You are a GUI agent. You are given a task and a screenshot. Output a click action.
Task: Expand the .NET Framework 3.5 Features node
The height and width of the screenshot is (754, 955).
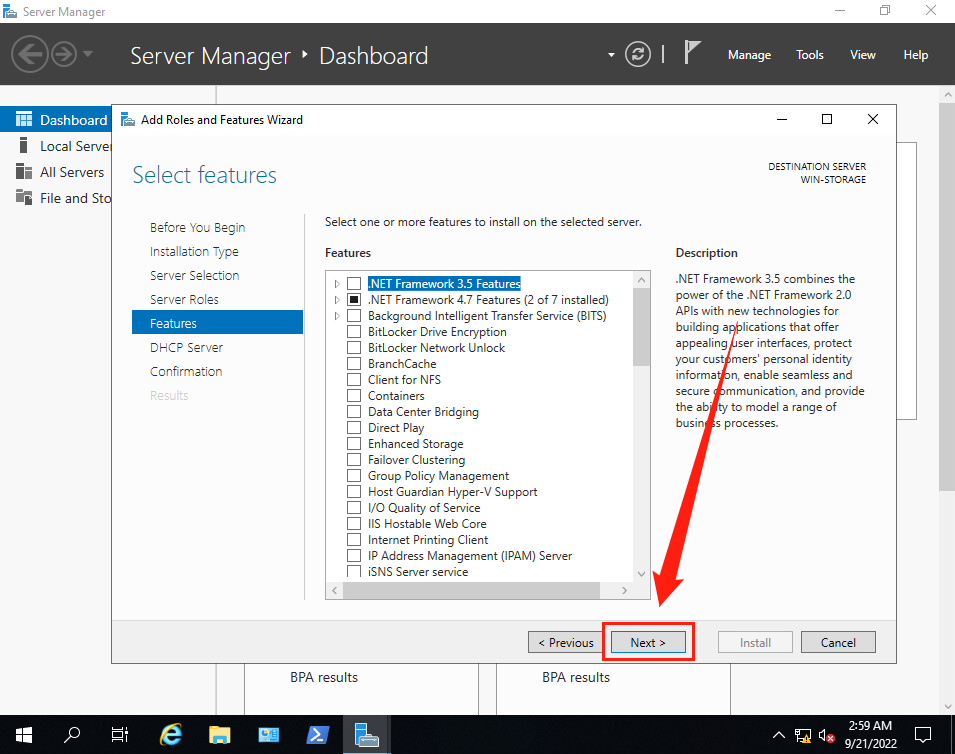[338, 284]
